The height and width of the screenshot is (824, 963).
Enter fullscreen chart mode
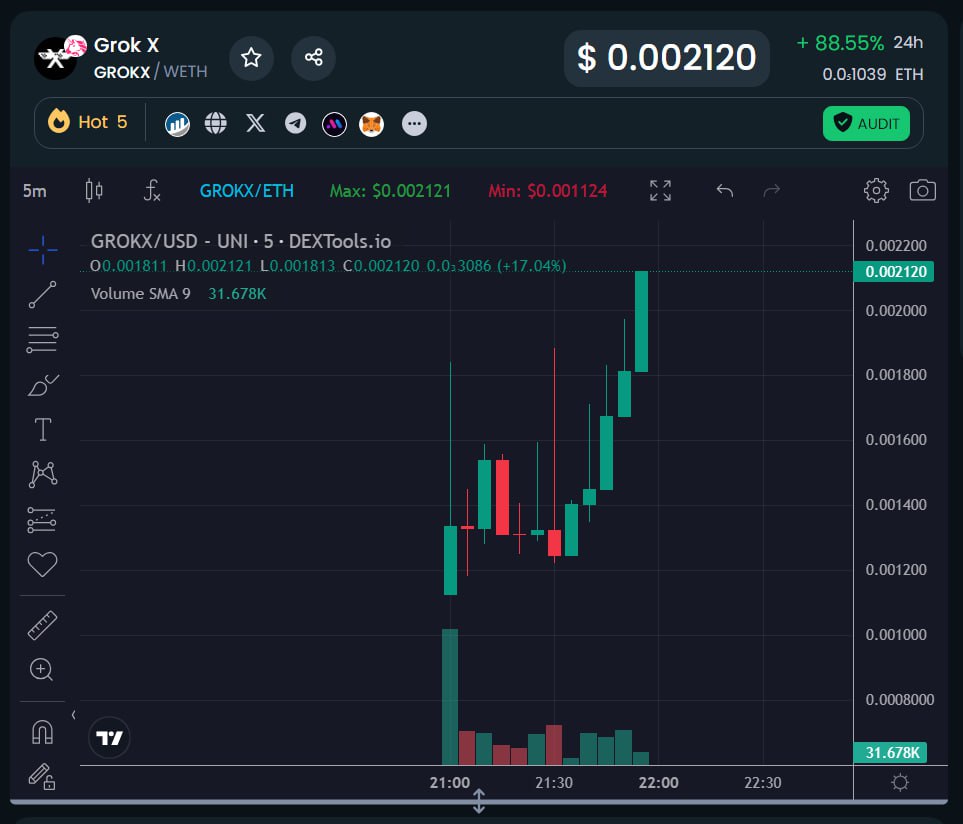click(x=660, y=191)
